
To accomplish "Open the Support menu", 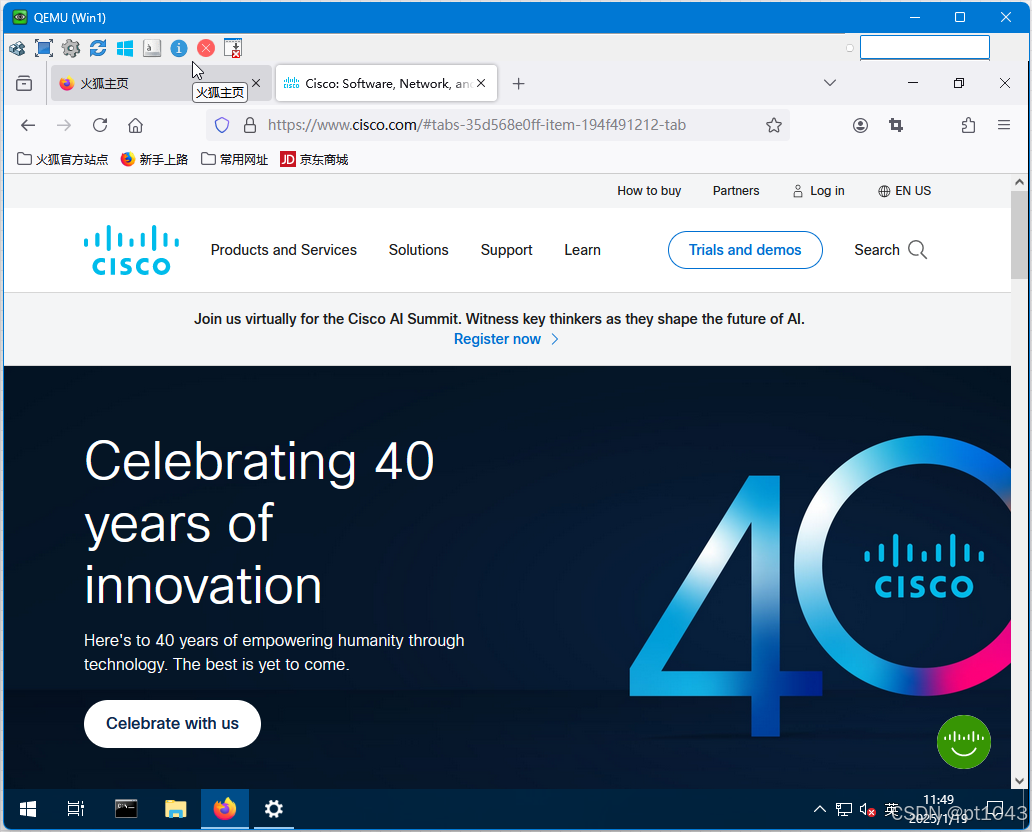I will point(506,250).
